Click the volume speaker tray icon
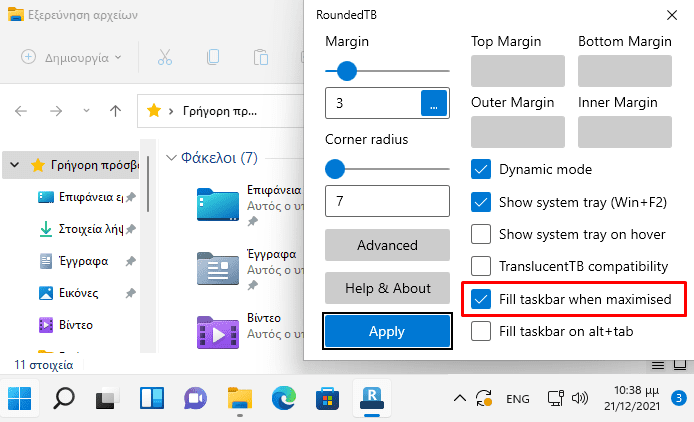The width and height of the screenshot is (694, 422). tap(579, 398)
